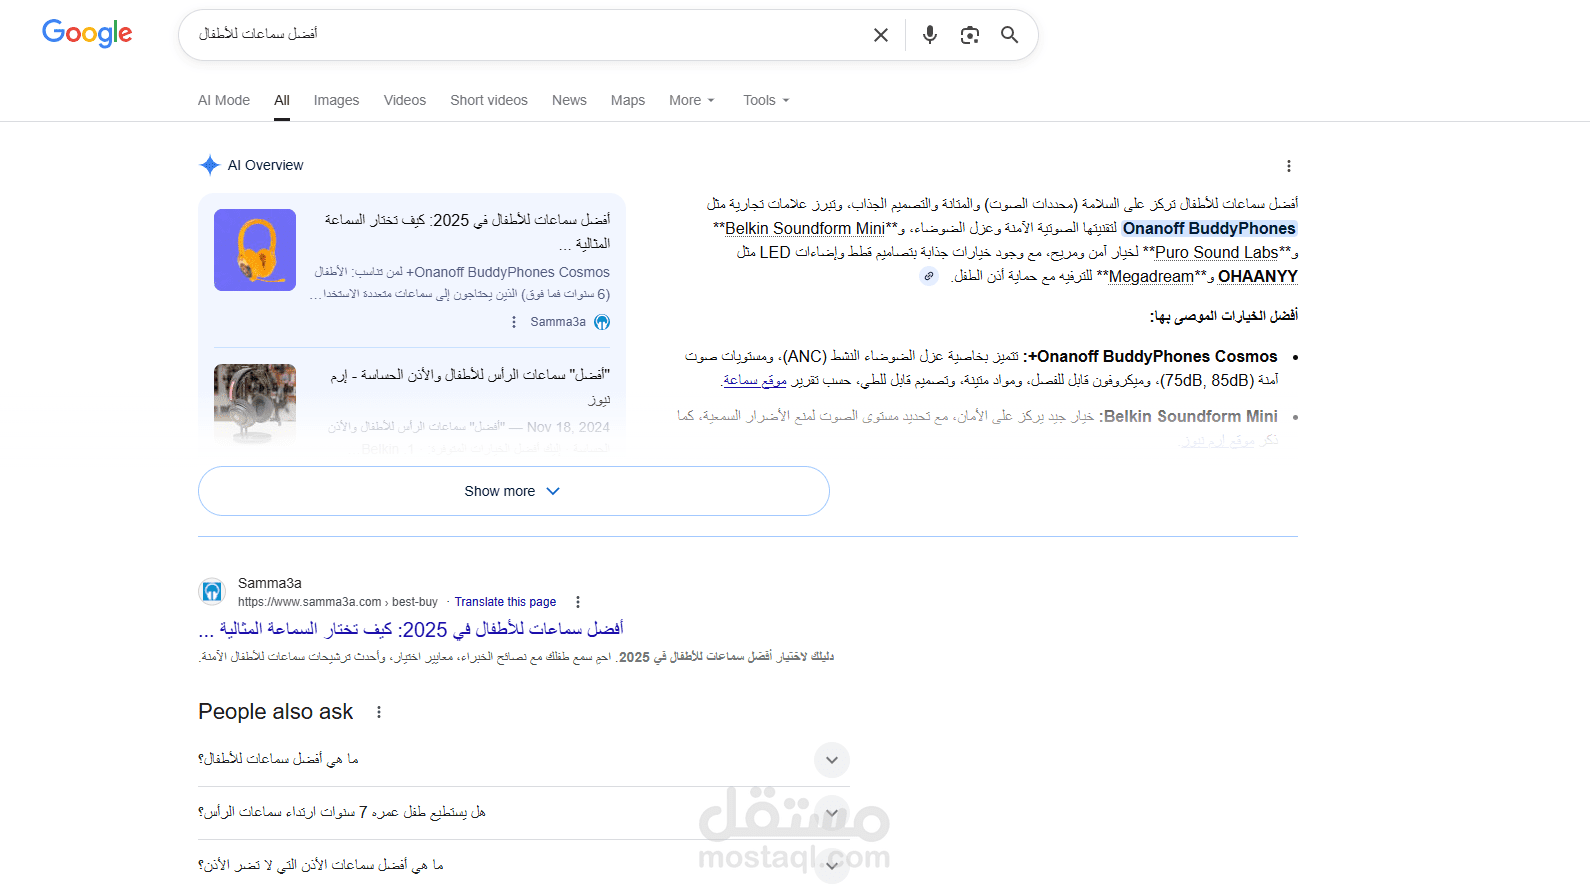Click Megadream underlined link
The image size is (1590, 892).
point(1151,276)
